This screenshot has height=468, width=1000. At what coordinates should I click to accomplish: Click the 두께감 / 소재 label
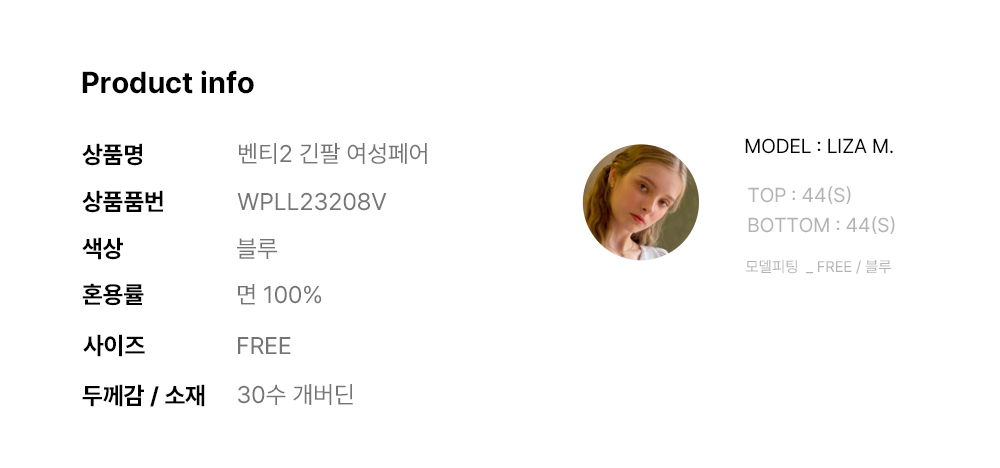143,395
